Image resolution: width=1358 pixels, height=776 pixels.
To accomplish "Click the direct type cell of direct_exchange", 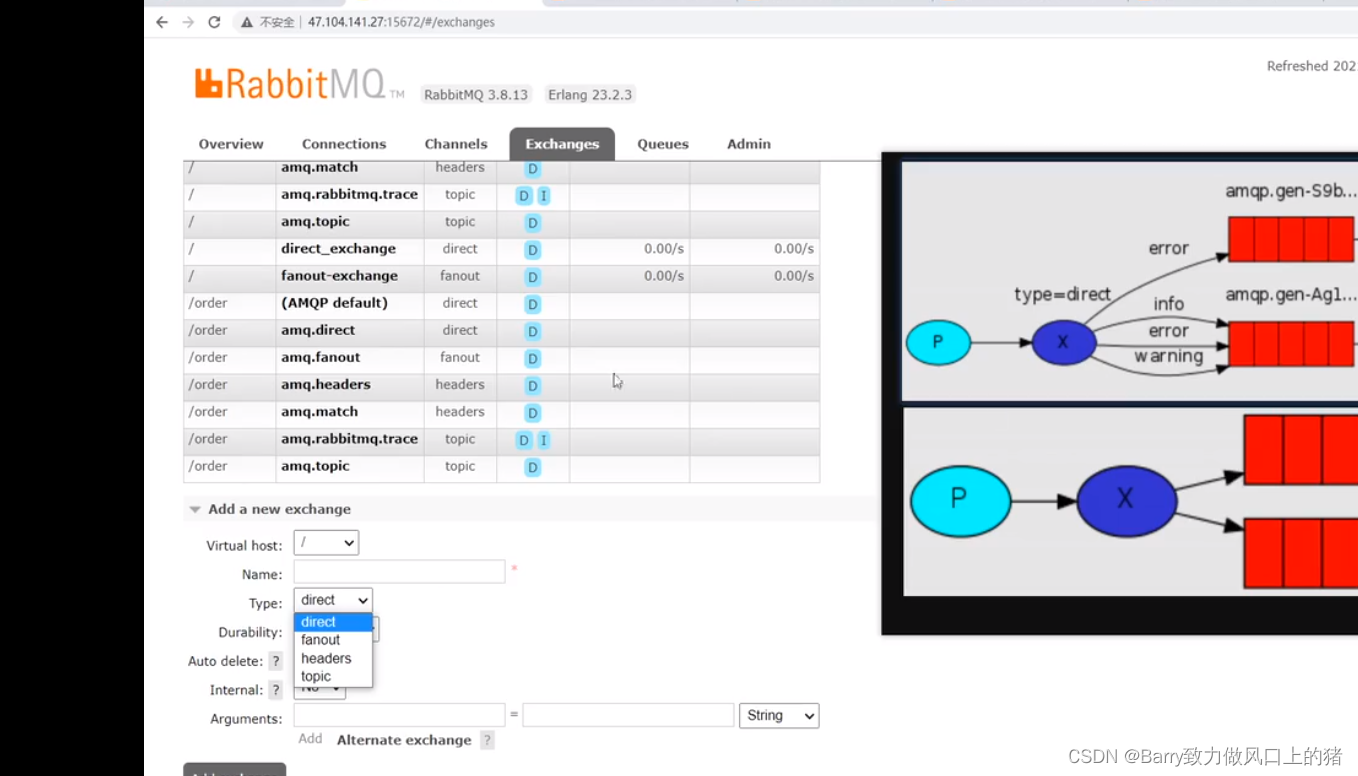I will pos(460,249).
